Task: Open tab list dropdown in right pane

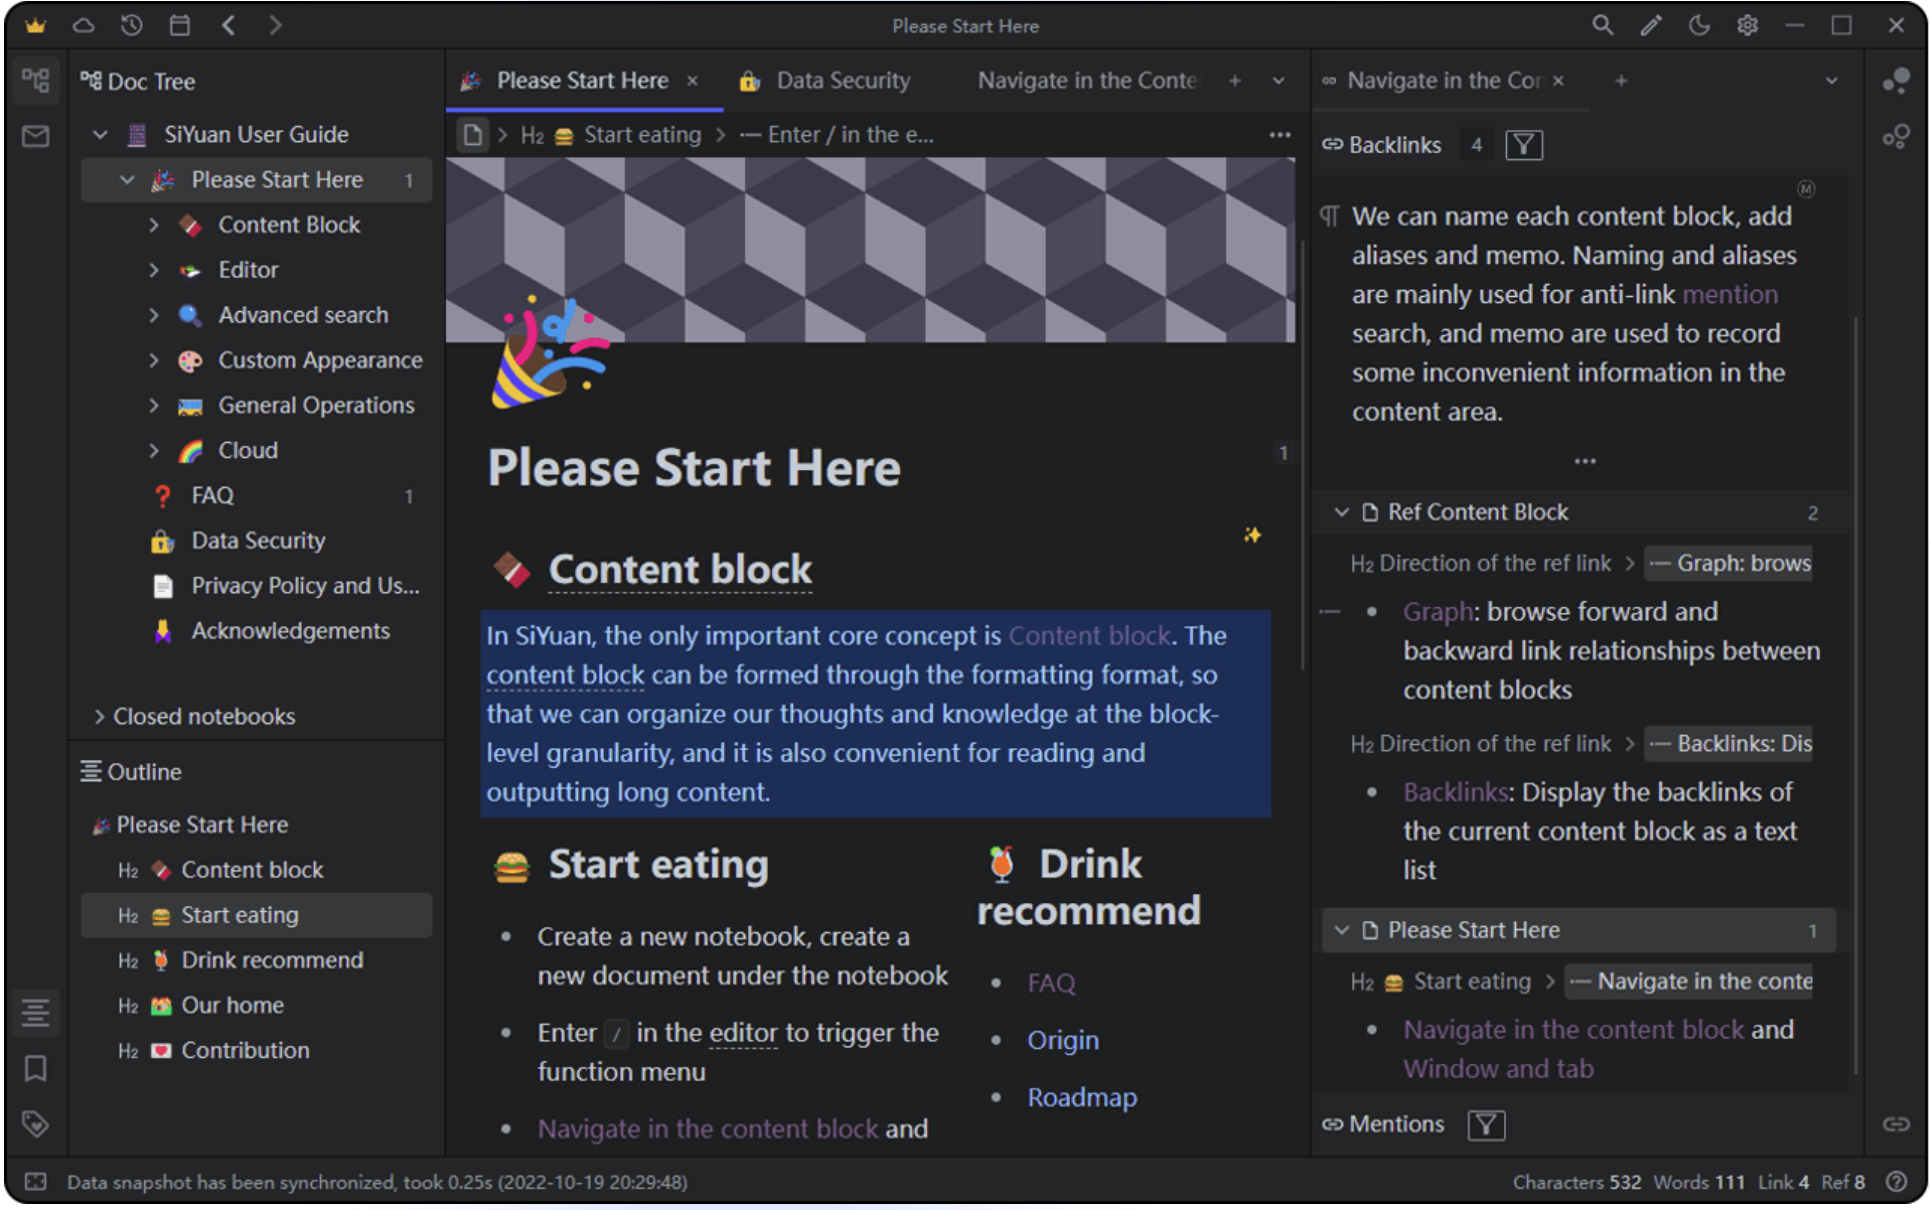Action: pyautogui.click(x=1831, y=81)
